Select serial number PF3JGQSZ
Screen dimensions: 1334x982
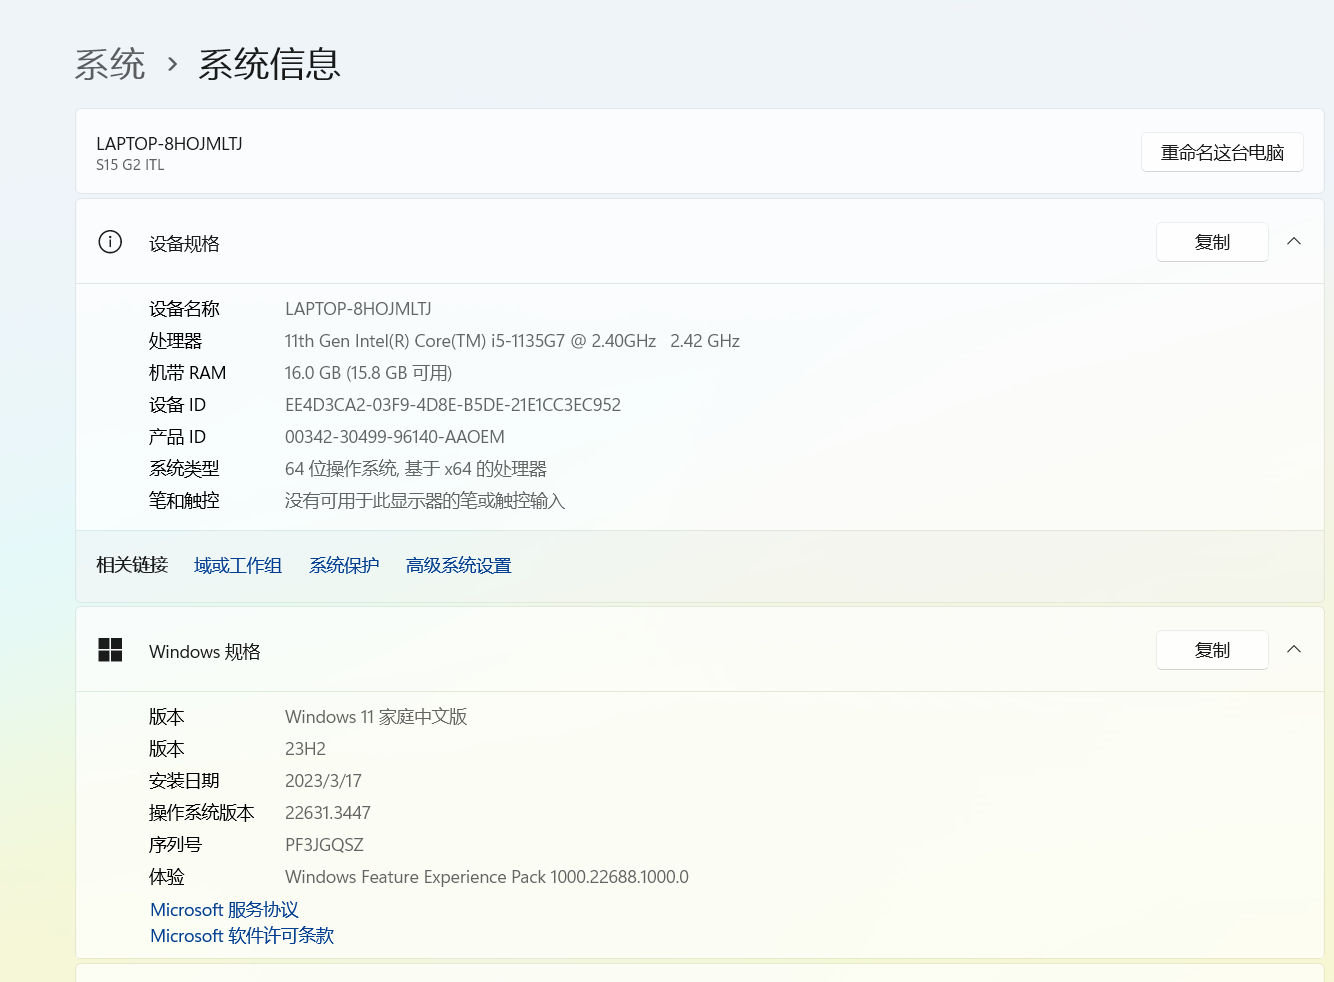(324, 845)
